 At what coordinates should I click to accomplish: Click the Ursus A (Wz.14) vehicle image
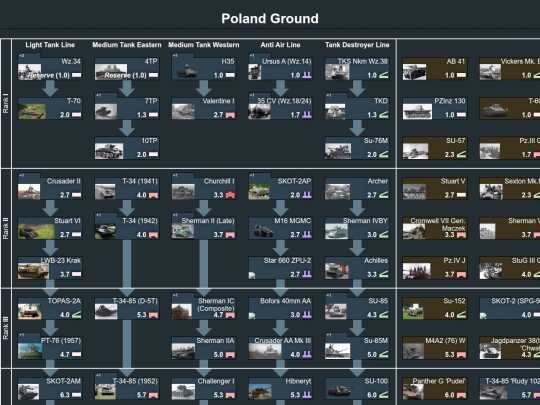(x=255, y=72)
